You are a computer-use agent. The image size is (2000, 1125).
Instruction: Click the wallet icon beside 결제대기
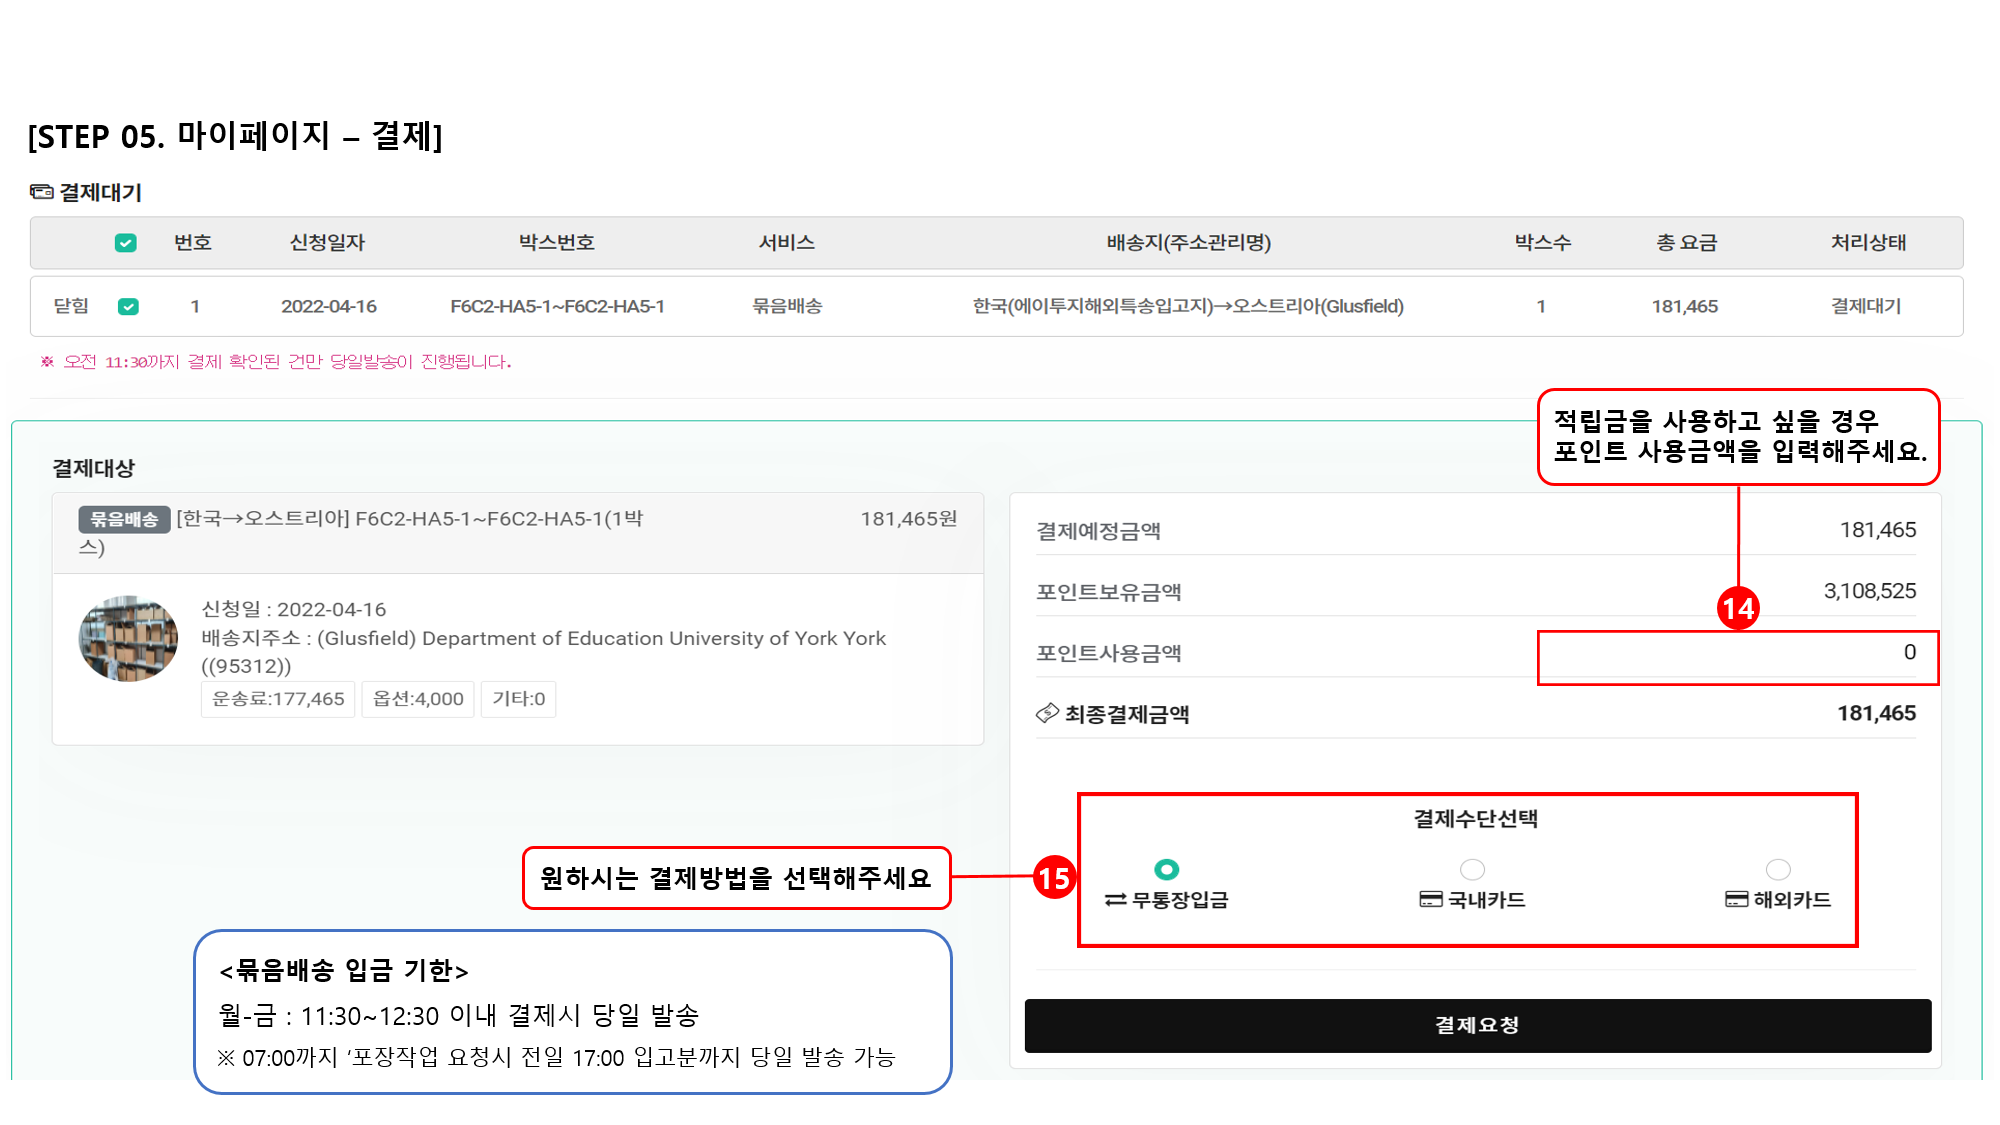(41, 192)
